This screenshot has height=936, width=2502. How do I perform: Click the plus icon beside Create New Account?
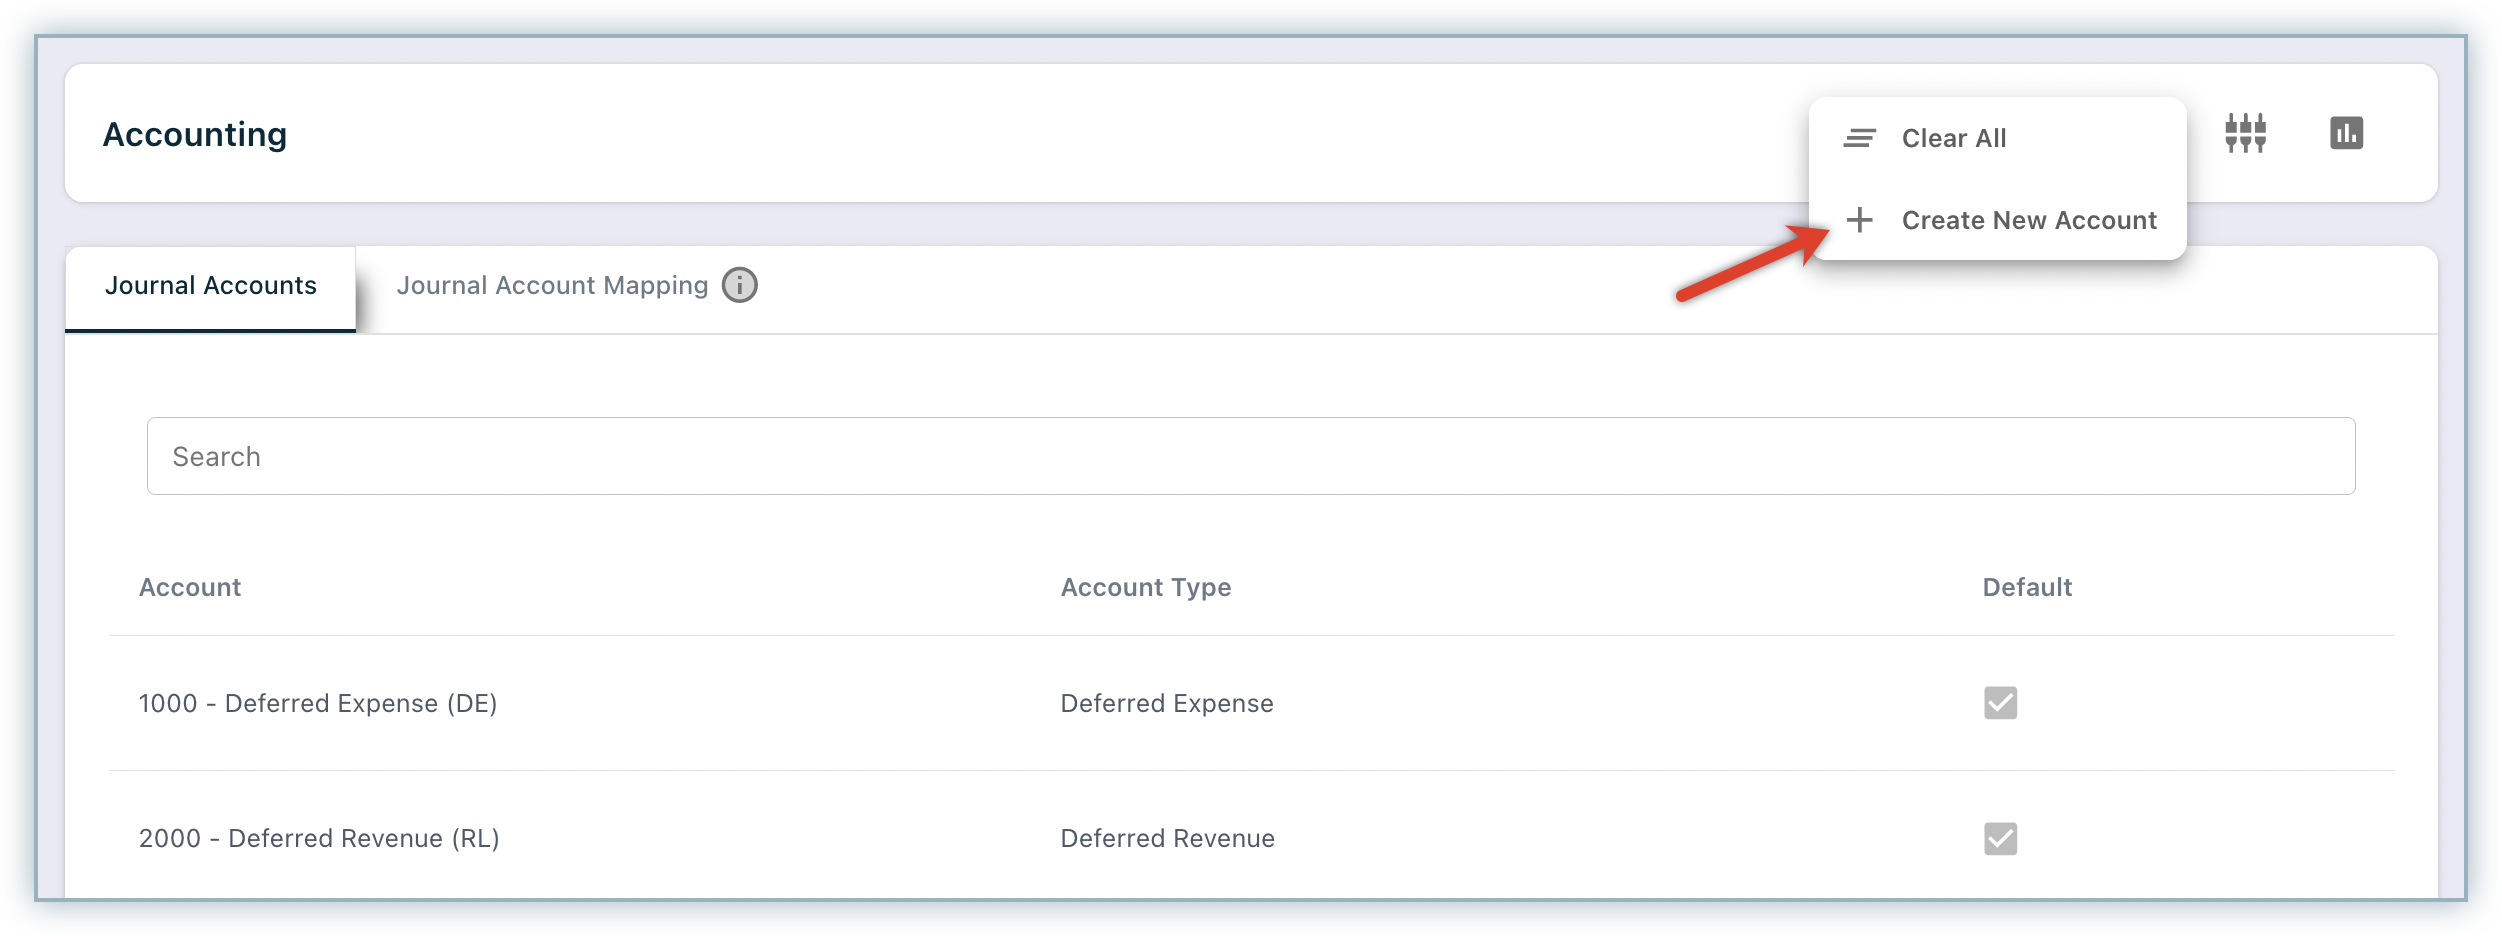[x=1859, y=220]
